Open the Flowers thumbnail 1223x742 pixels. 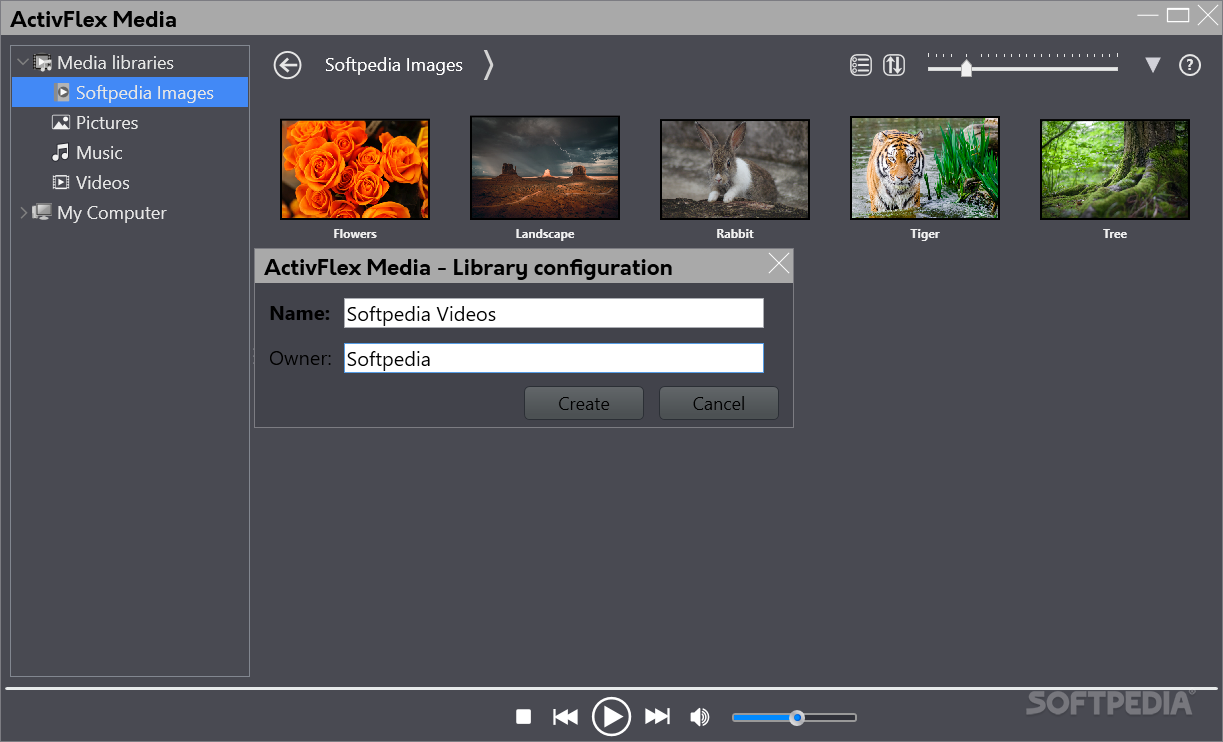point(355,169)
